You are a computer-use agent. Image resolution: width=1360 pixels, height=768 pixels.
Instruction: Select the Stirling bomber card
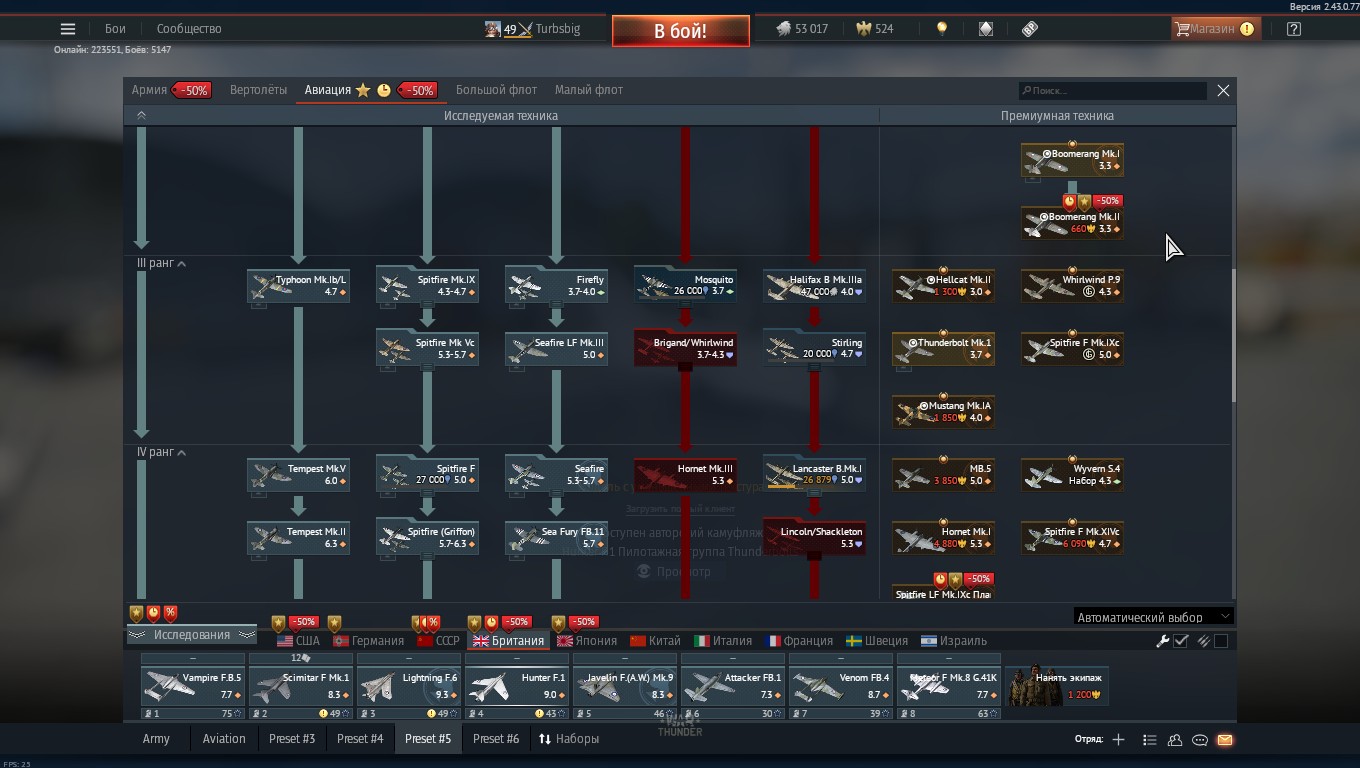coord(814,348)
